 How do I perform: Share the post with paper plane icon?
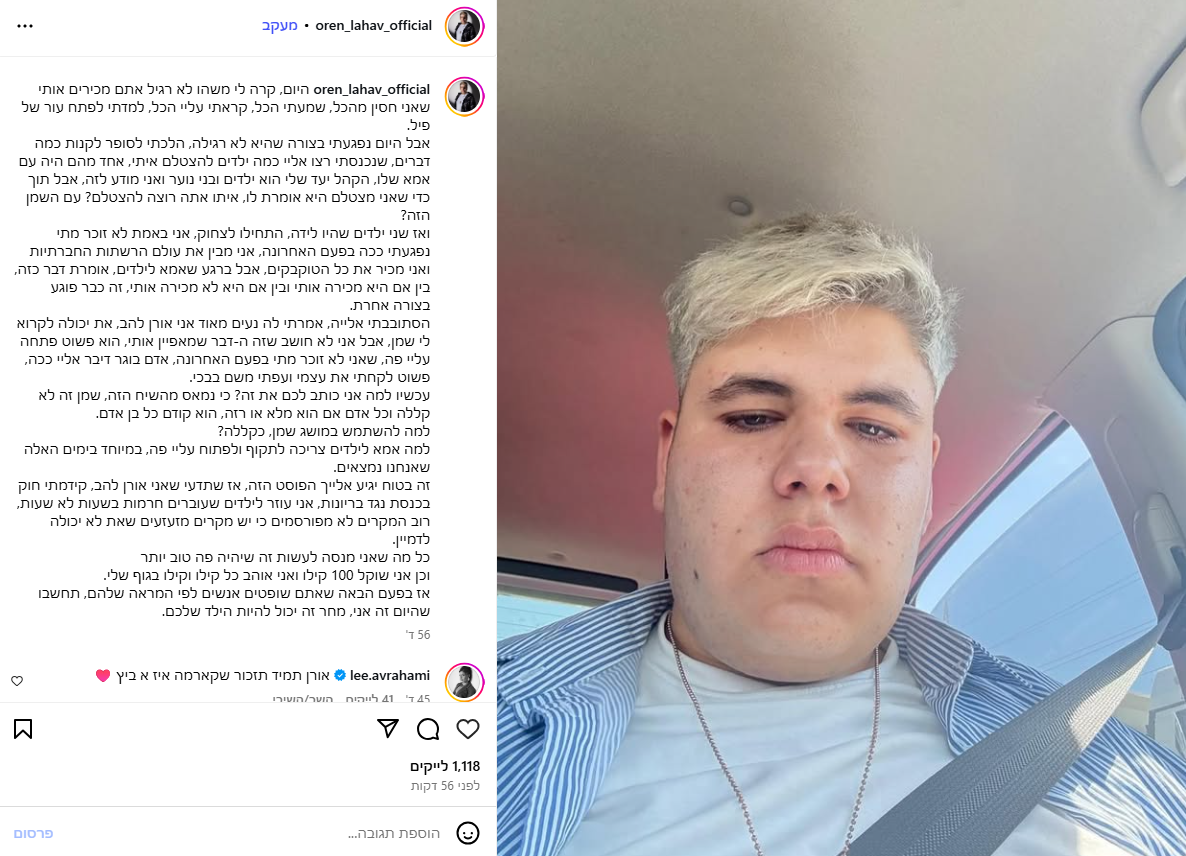pyautogui.click(x=388, y=728)
